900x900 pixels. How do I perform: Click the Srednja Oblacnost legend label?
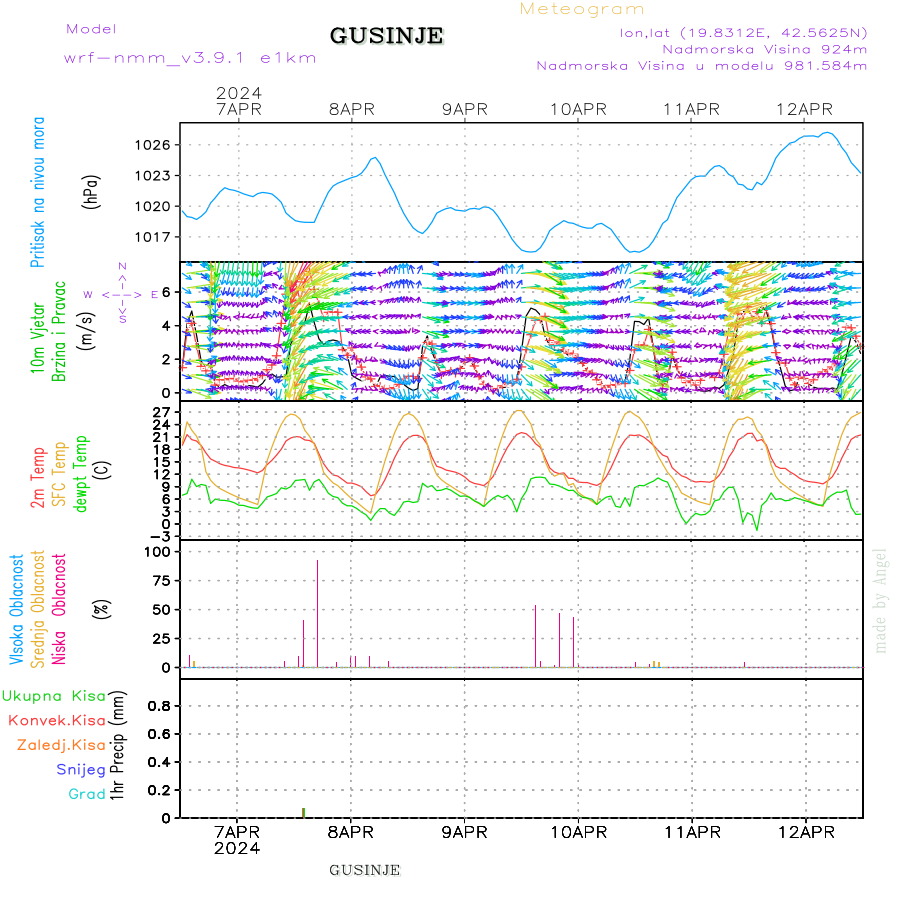click(x=37, y=609)
